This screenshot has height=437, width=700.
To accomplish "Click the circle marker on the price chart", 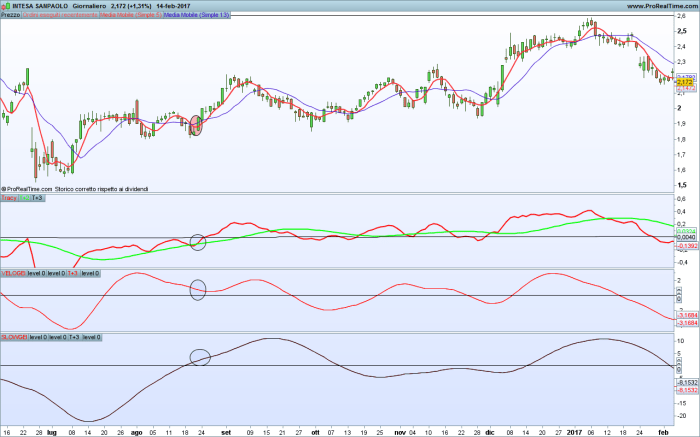I will pos(196,125).
